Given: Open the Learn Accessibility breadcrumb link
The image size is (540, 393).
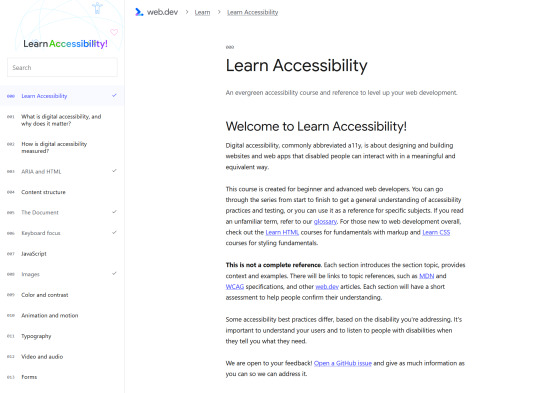Looking at the screenshot, I should pyautogui.click(x=252, y=12).
